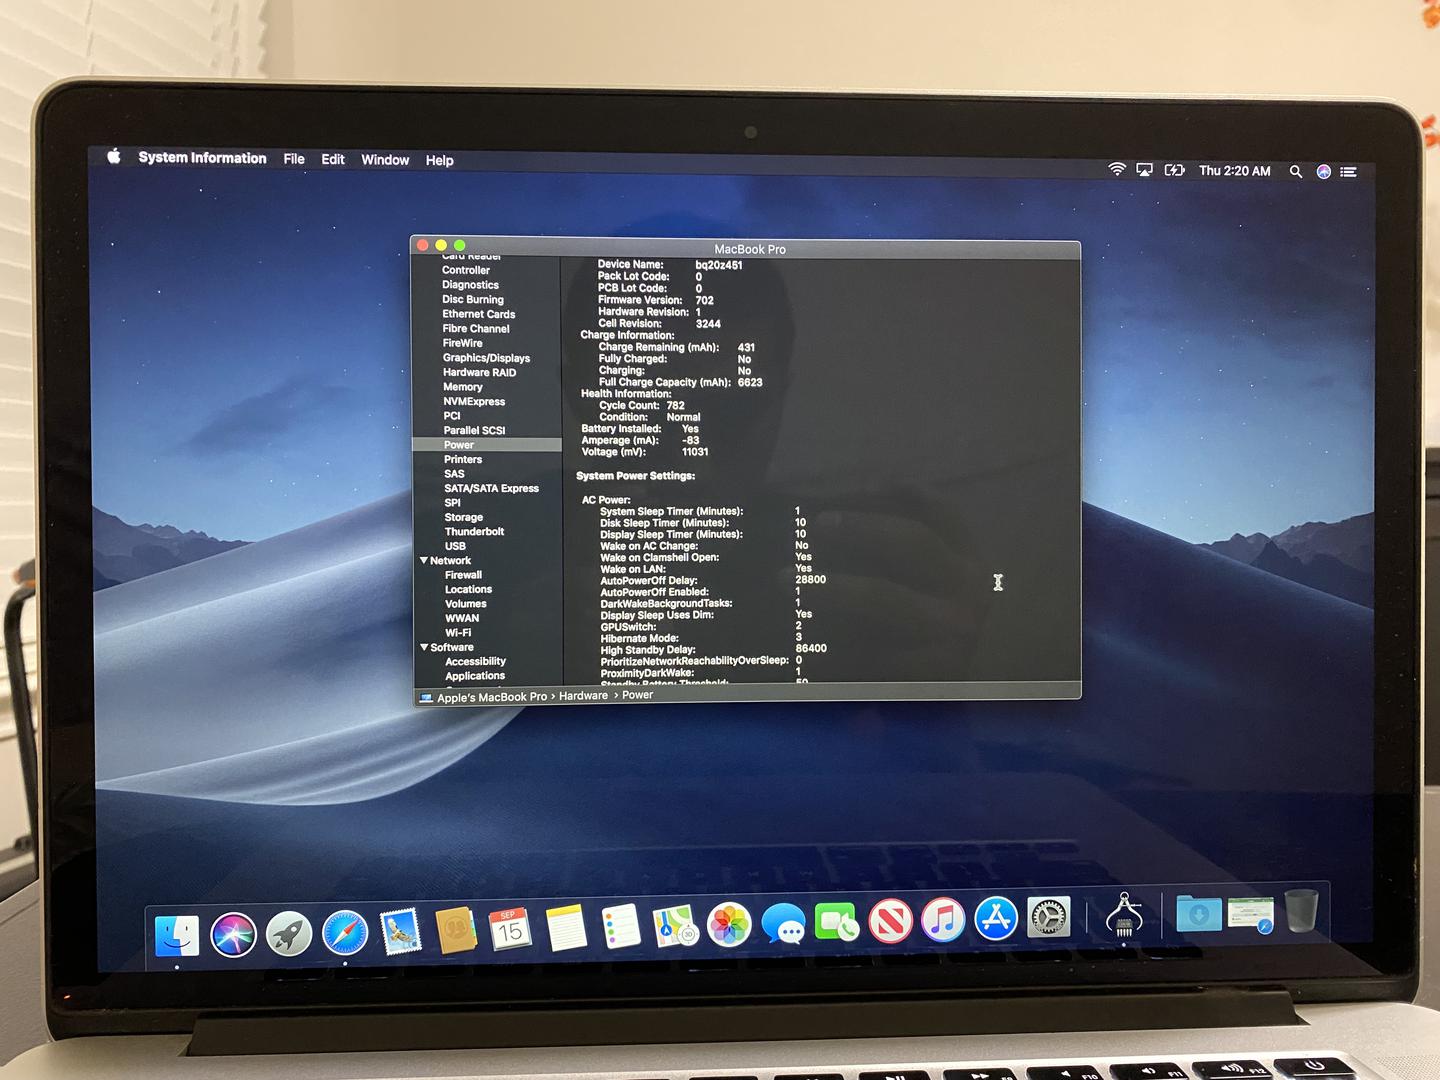Select FireWire in sidebar
Image resolution: width=1440 pixels, height=1080 pixels.
pyautogui.click(x=462, y=343)
